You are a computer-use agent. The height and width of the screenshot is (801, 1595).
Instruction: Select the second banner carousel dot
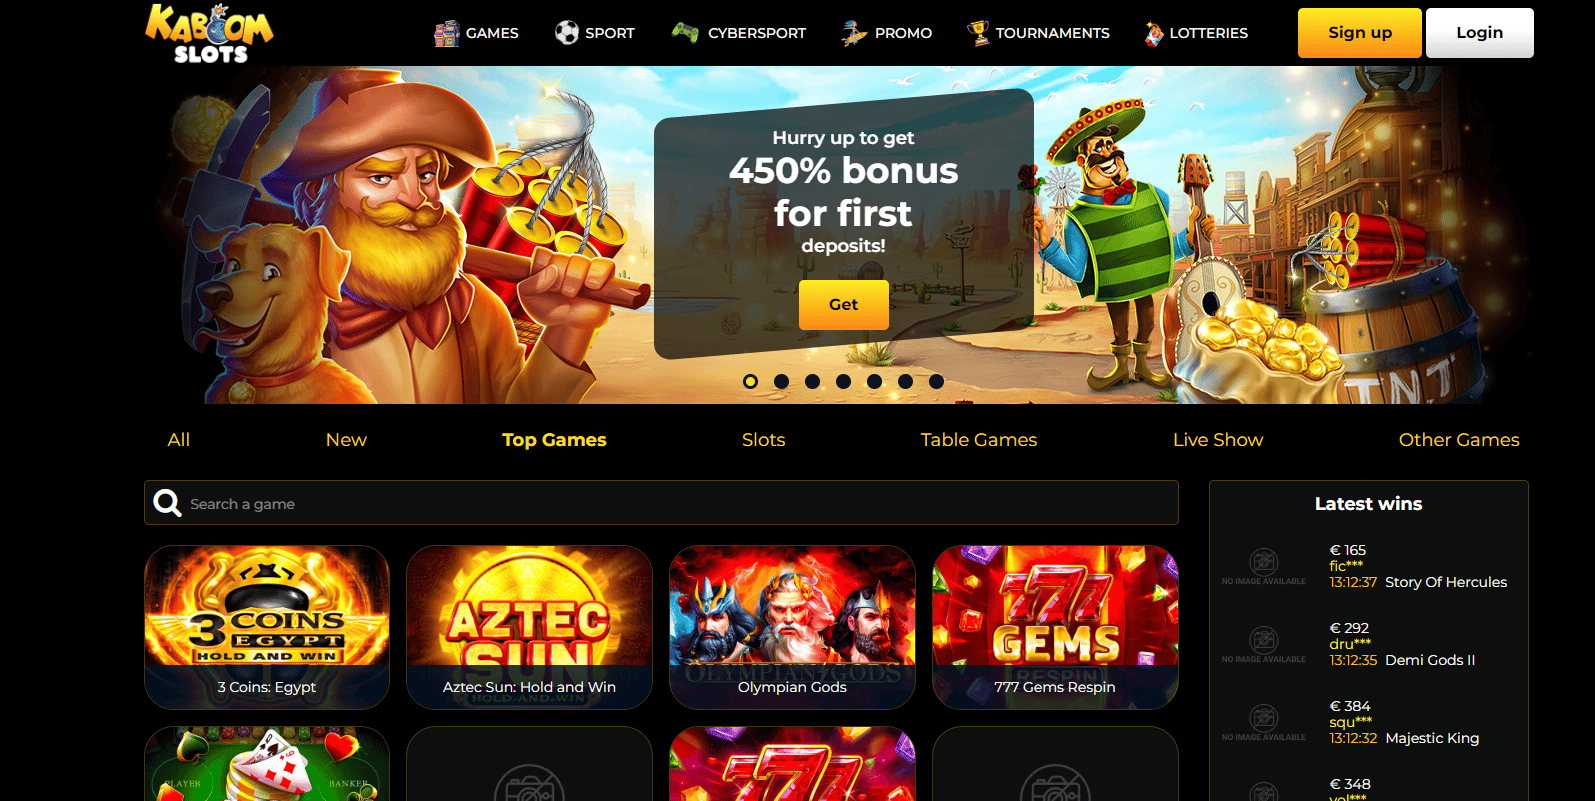pos(782,381)
